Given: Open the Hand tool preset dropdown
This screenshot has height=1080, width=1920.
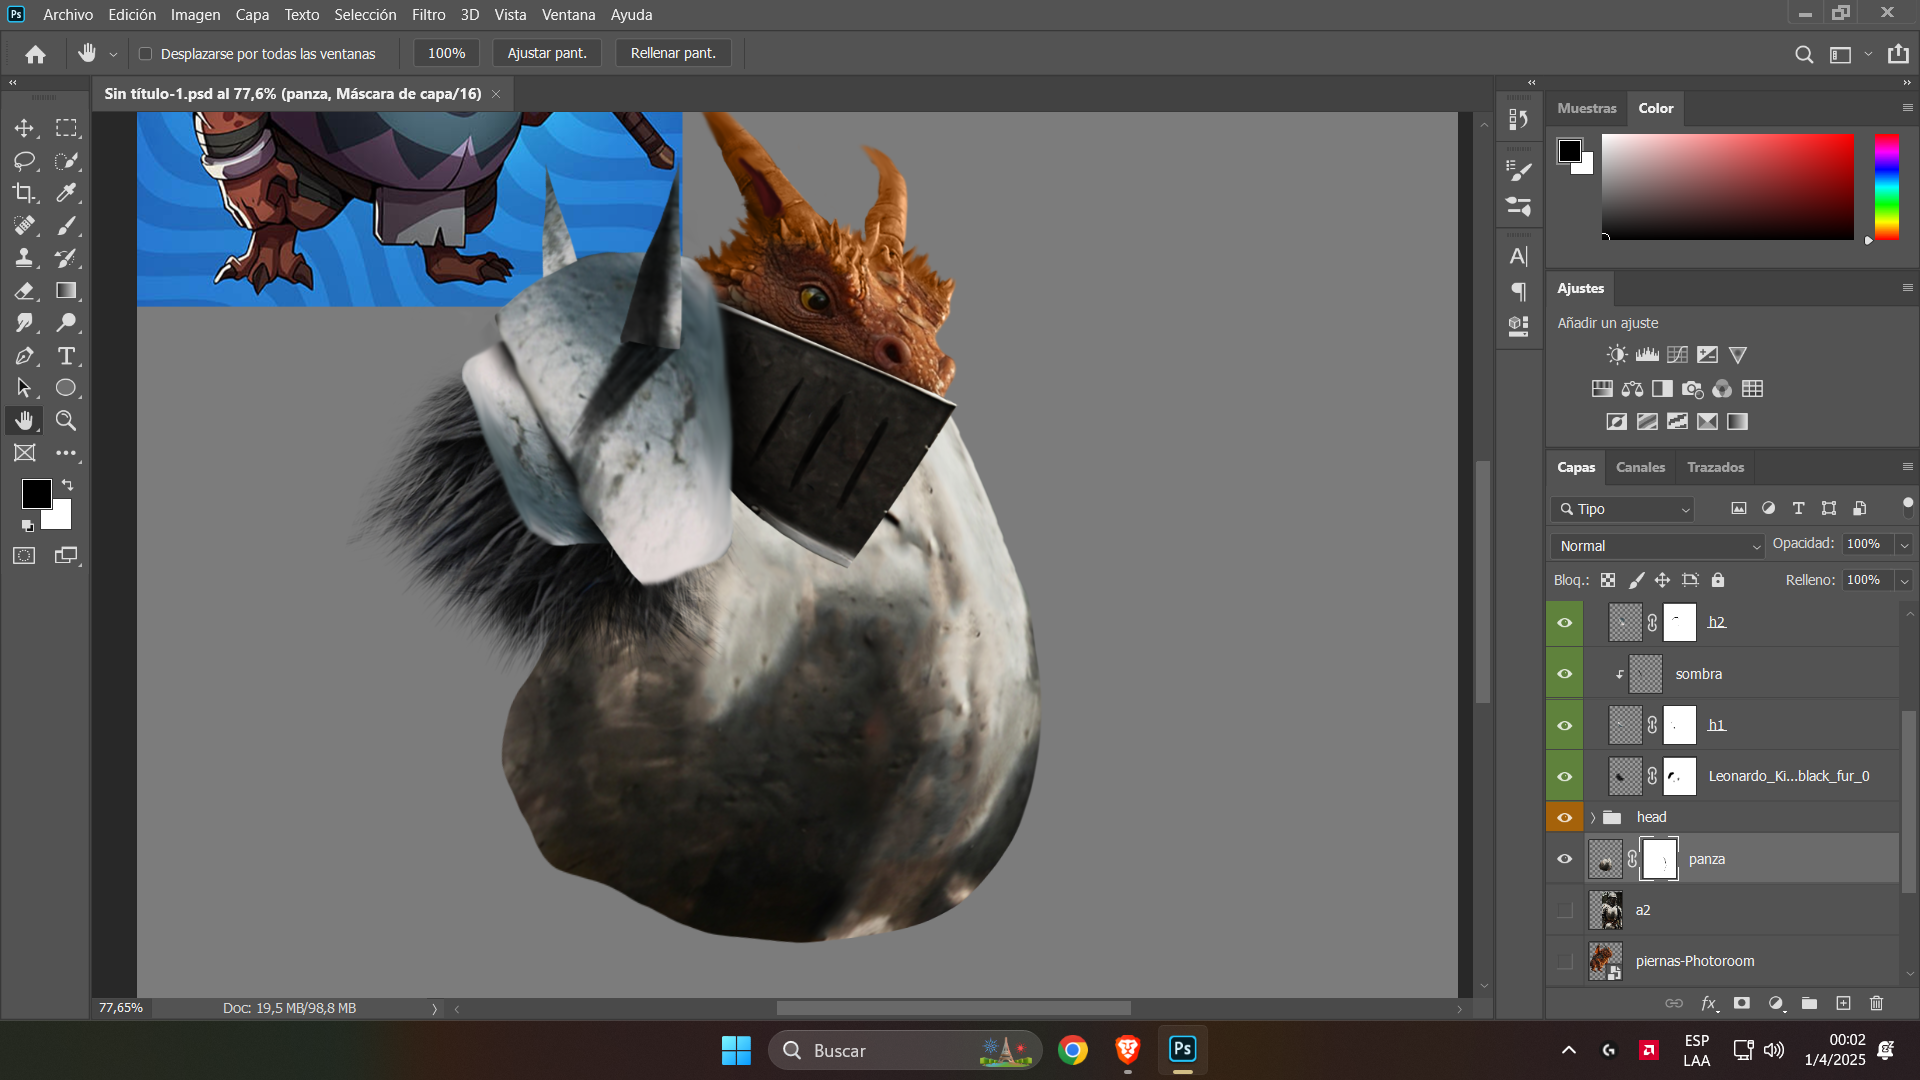Looking at the screenshot, I should [x=113, y=54].
